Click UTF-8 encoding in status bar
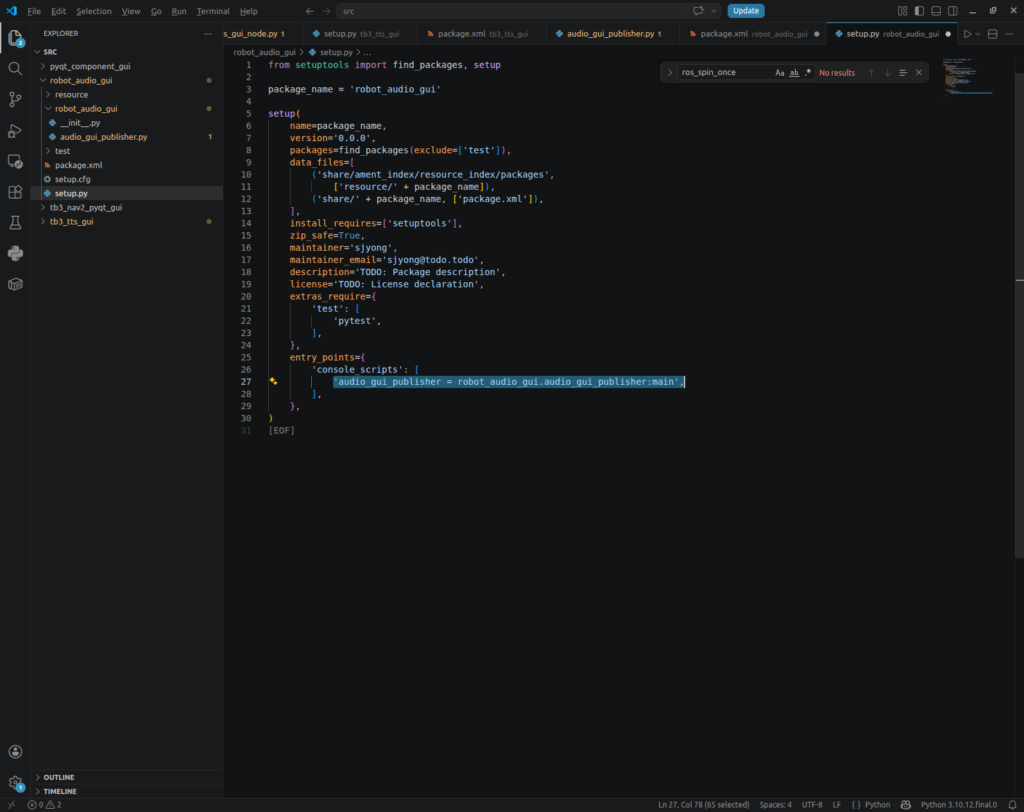The height and width of the screenshot is (812, 1024). coord(812,805)
